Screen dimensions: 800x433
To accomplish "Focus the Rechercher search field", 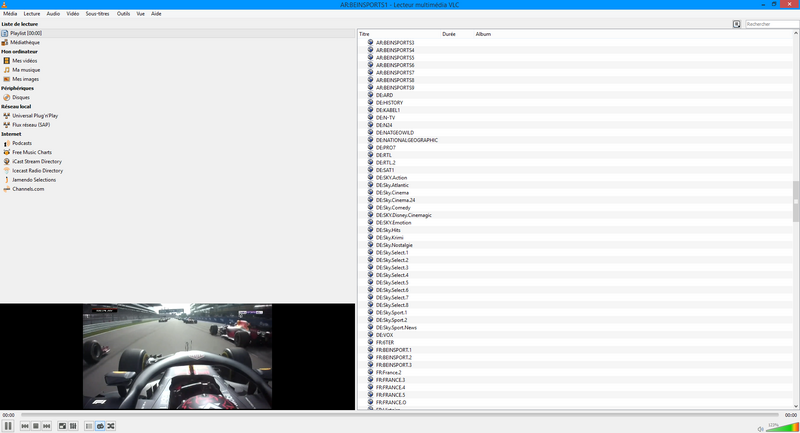I will 771,24.
